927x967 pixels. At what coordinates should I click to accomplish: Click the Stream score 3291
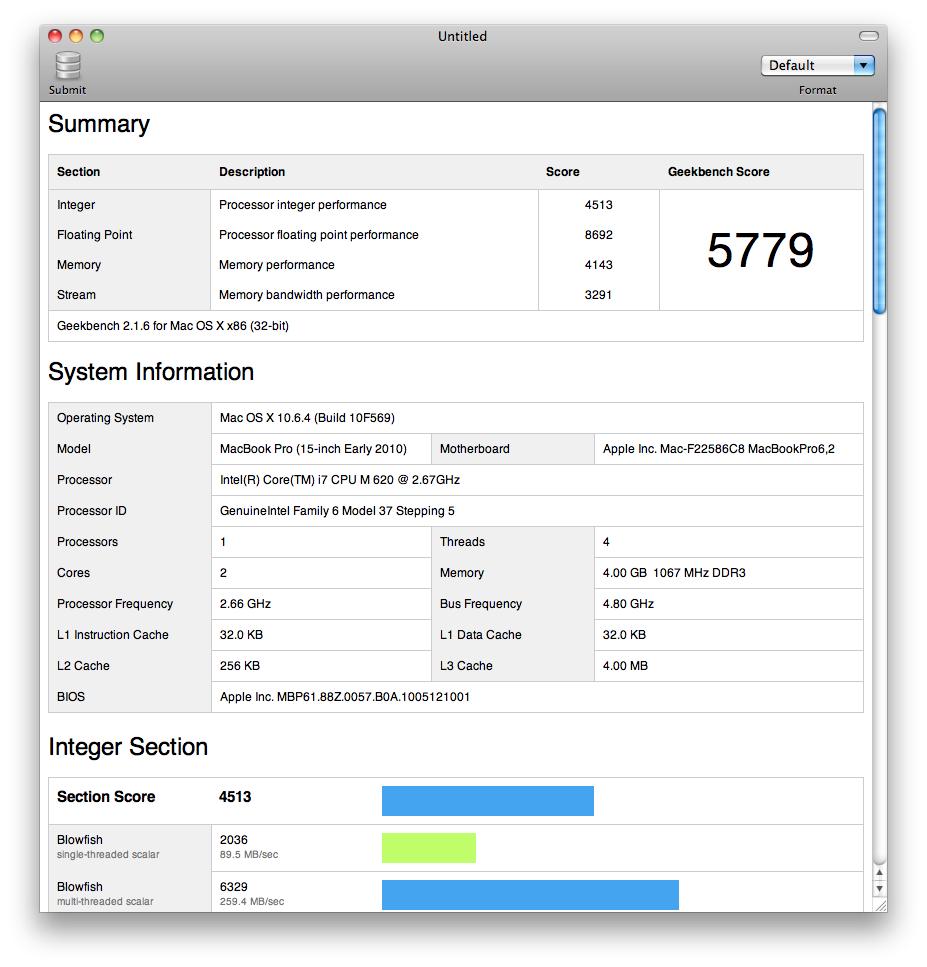pos(598,295)
